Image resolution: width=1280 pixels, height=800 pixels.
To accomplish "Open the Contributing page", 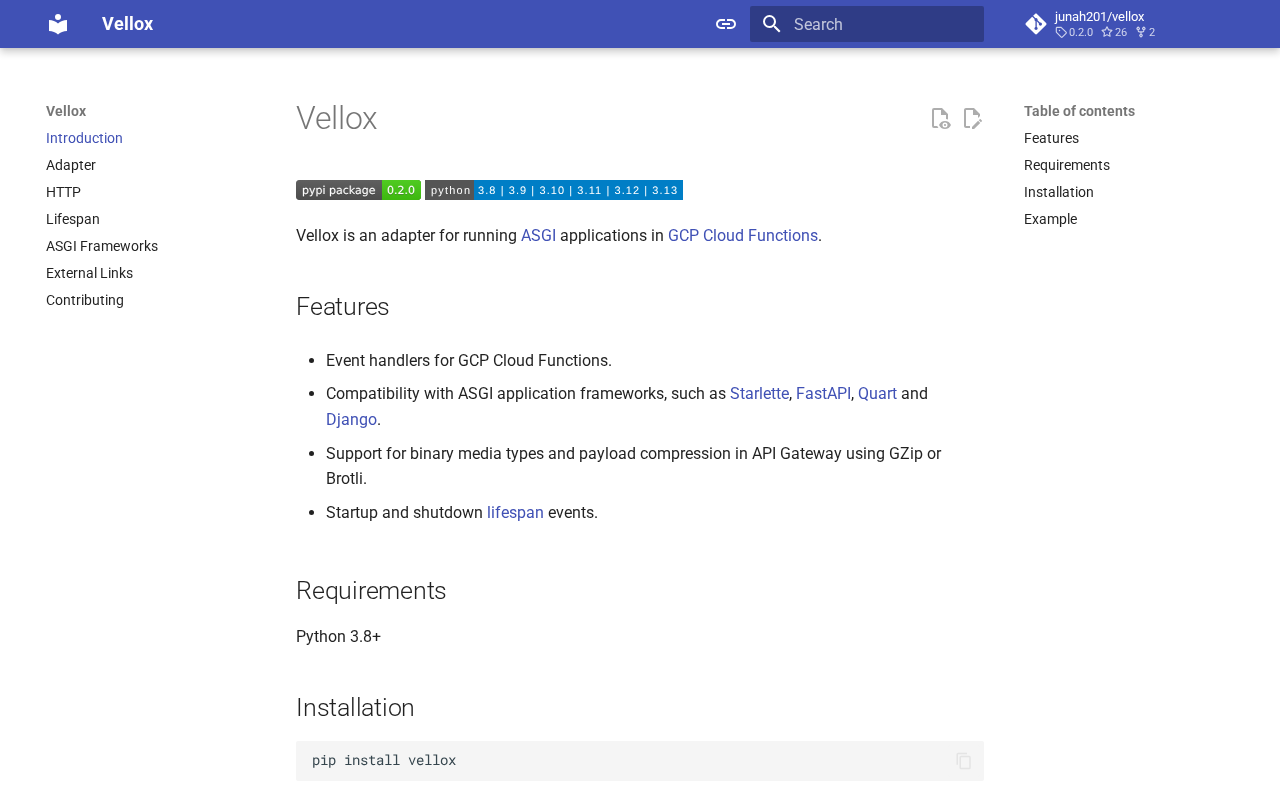I will coord(85,300).
